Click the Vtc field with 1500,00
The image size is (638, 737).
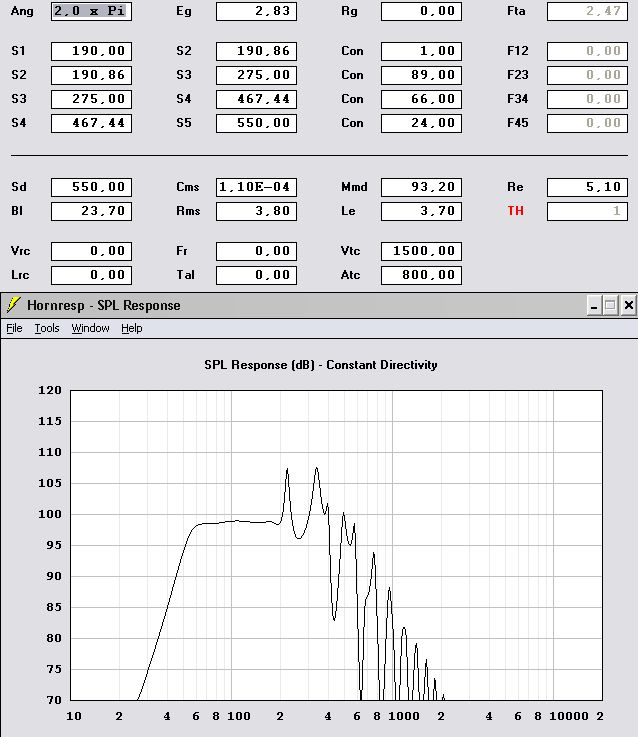tap(421, 251)
